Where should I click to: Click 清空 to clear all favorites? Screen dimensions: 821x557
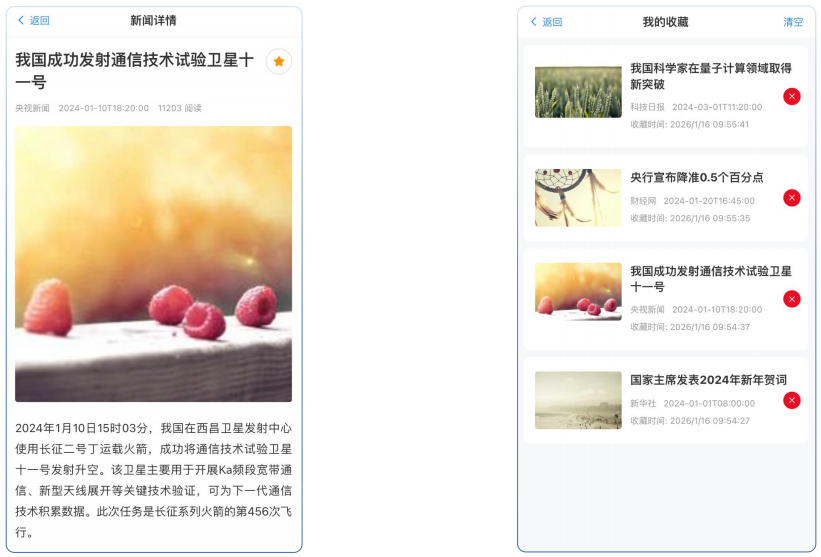(793, 22)
